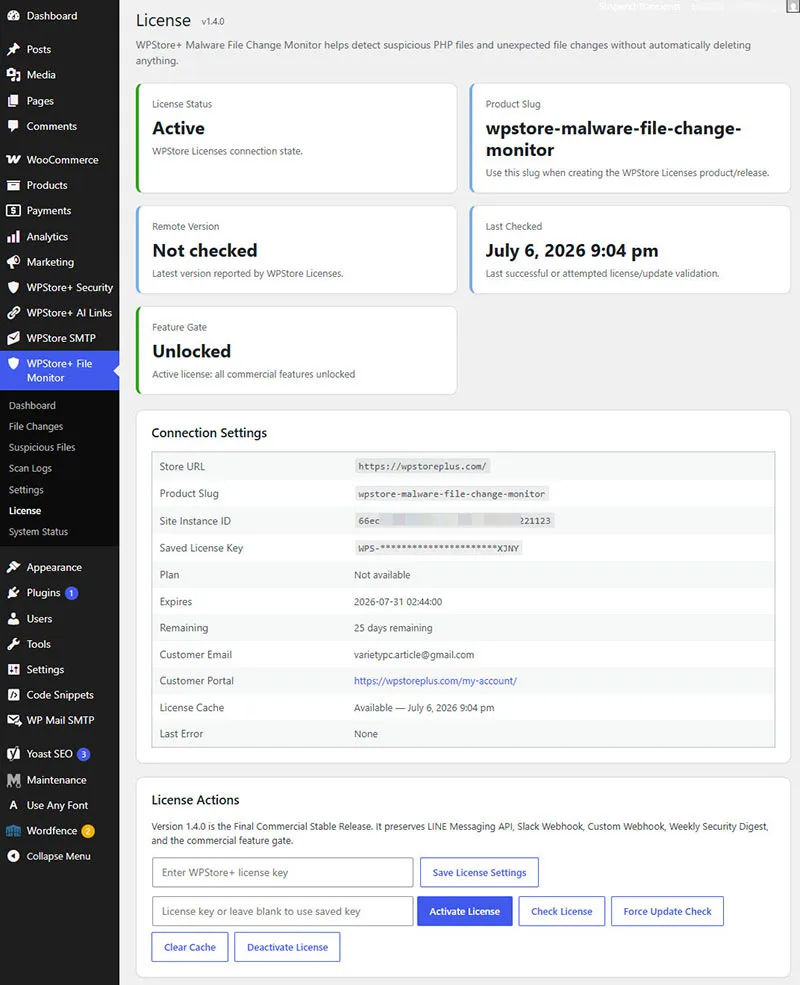Open the File Changes submenu item
Image resolution: width=800 pixels, height=985 pixels.
pos(36,427)
